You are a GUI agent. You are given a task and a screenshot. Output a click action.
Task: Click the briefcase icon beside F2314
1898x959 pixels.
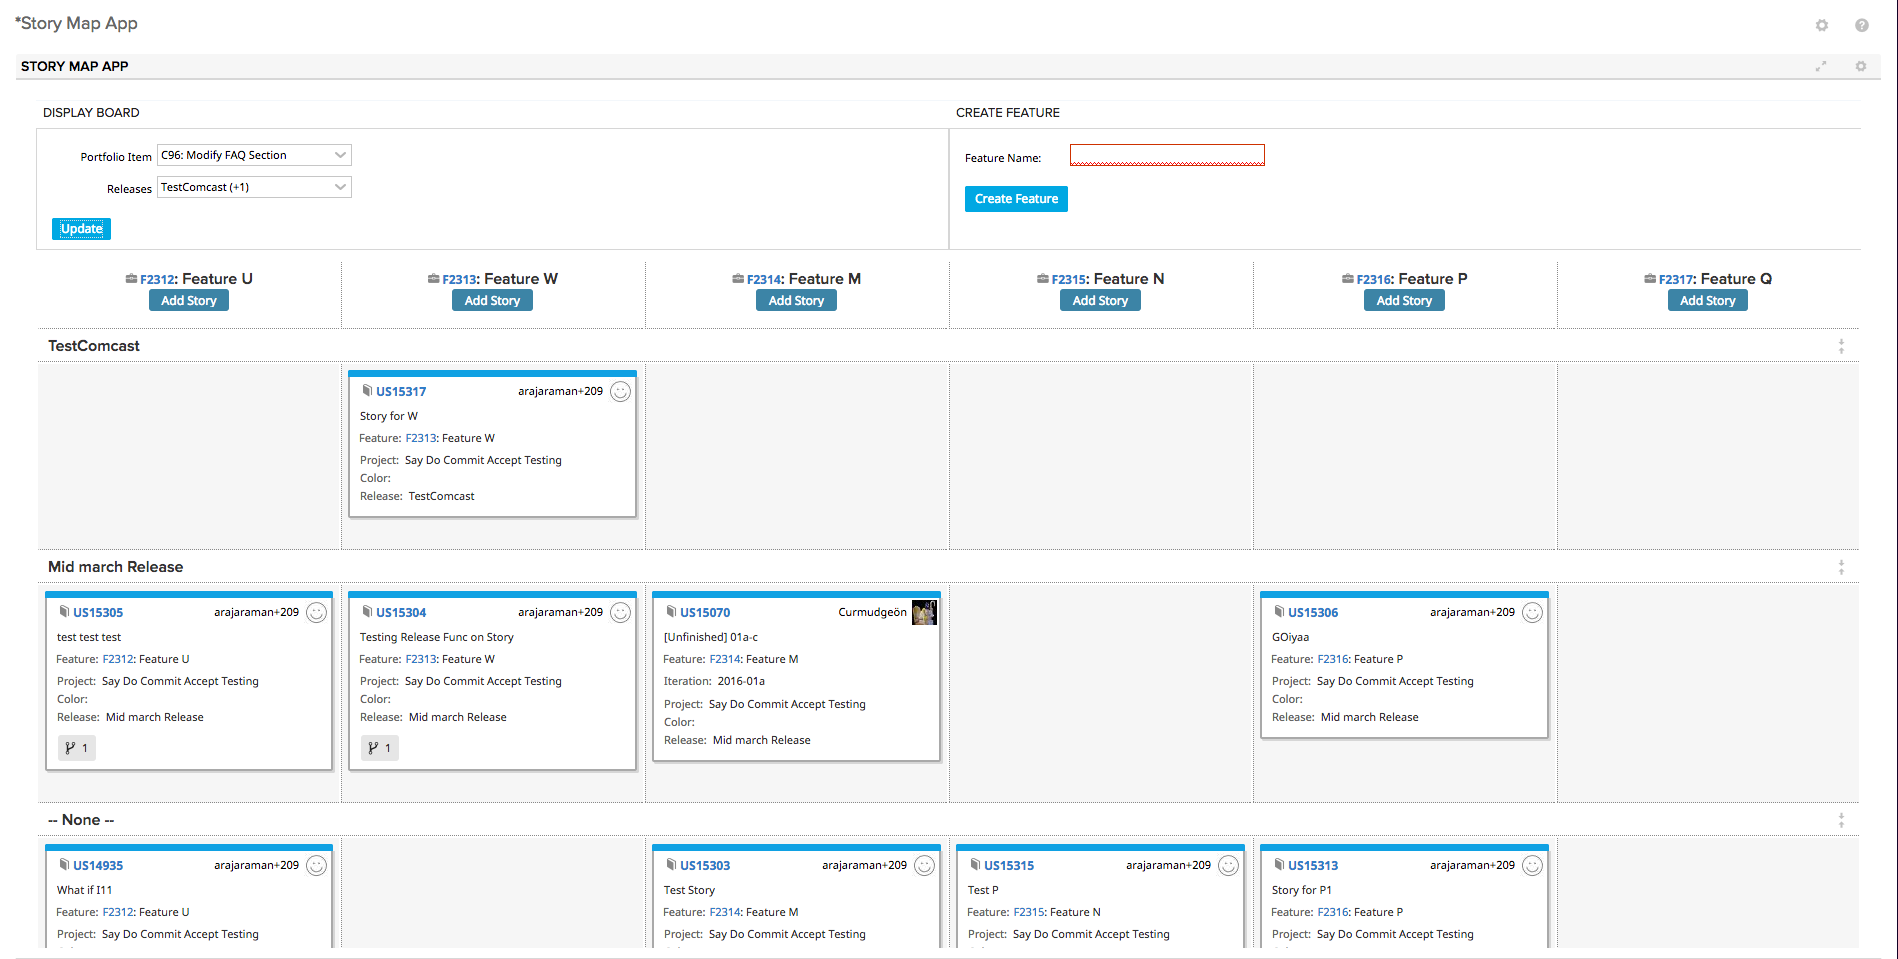pyautogui.click(x=738, y=279)
